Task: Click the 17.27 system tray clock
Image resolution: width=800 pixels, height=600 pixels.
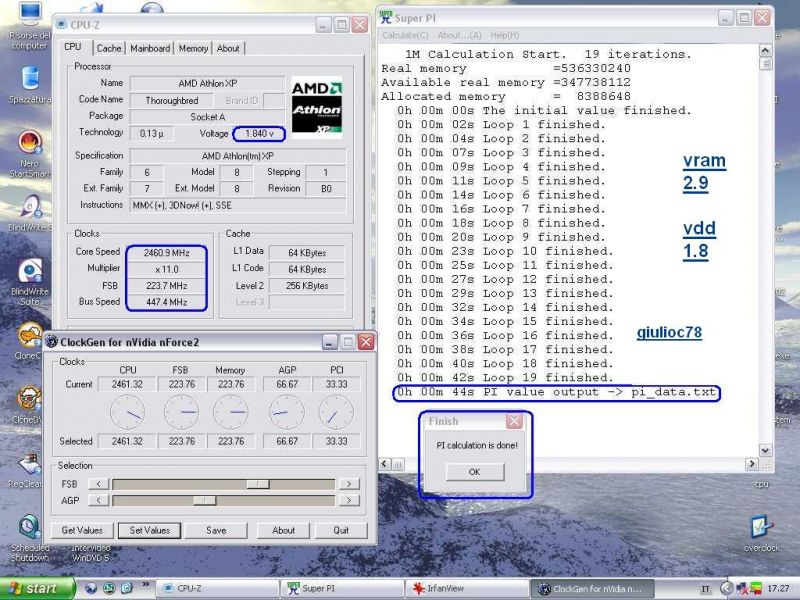Action: (x=778, y=588)
